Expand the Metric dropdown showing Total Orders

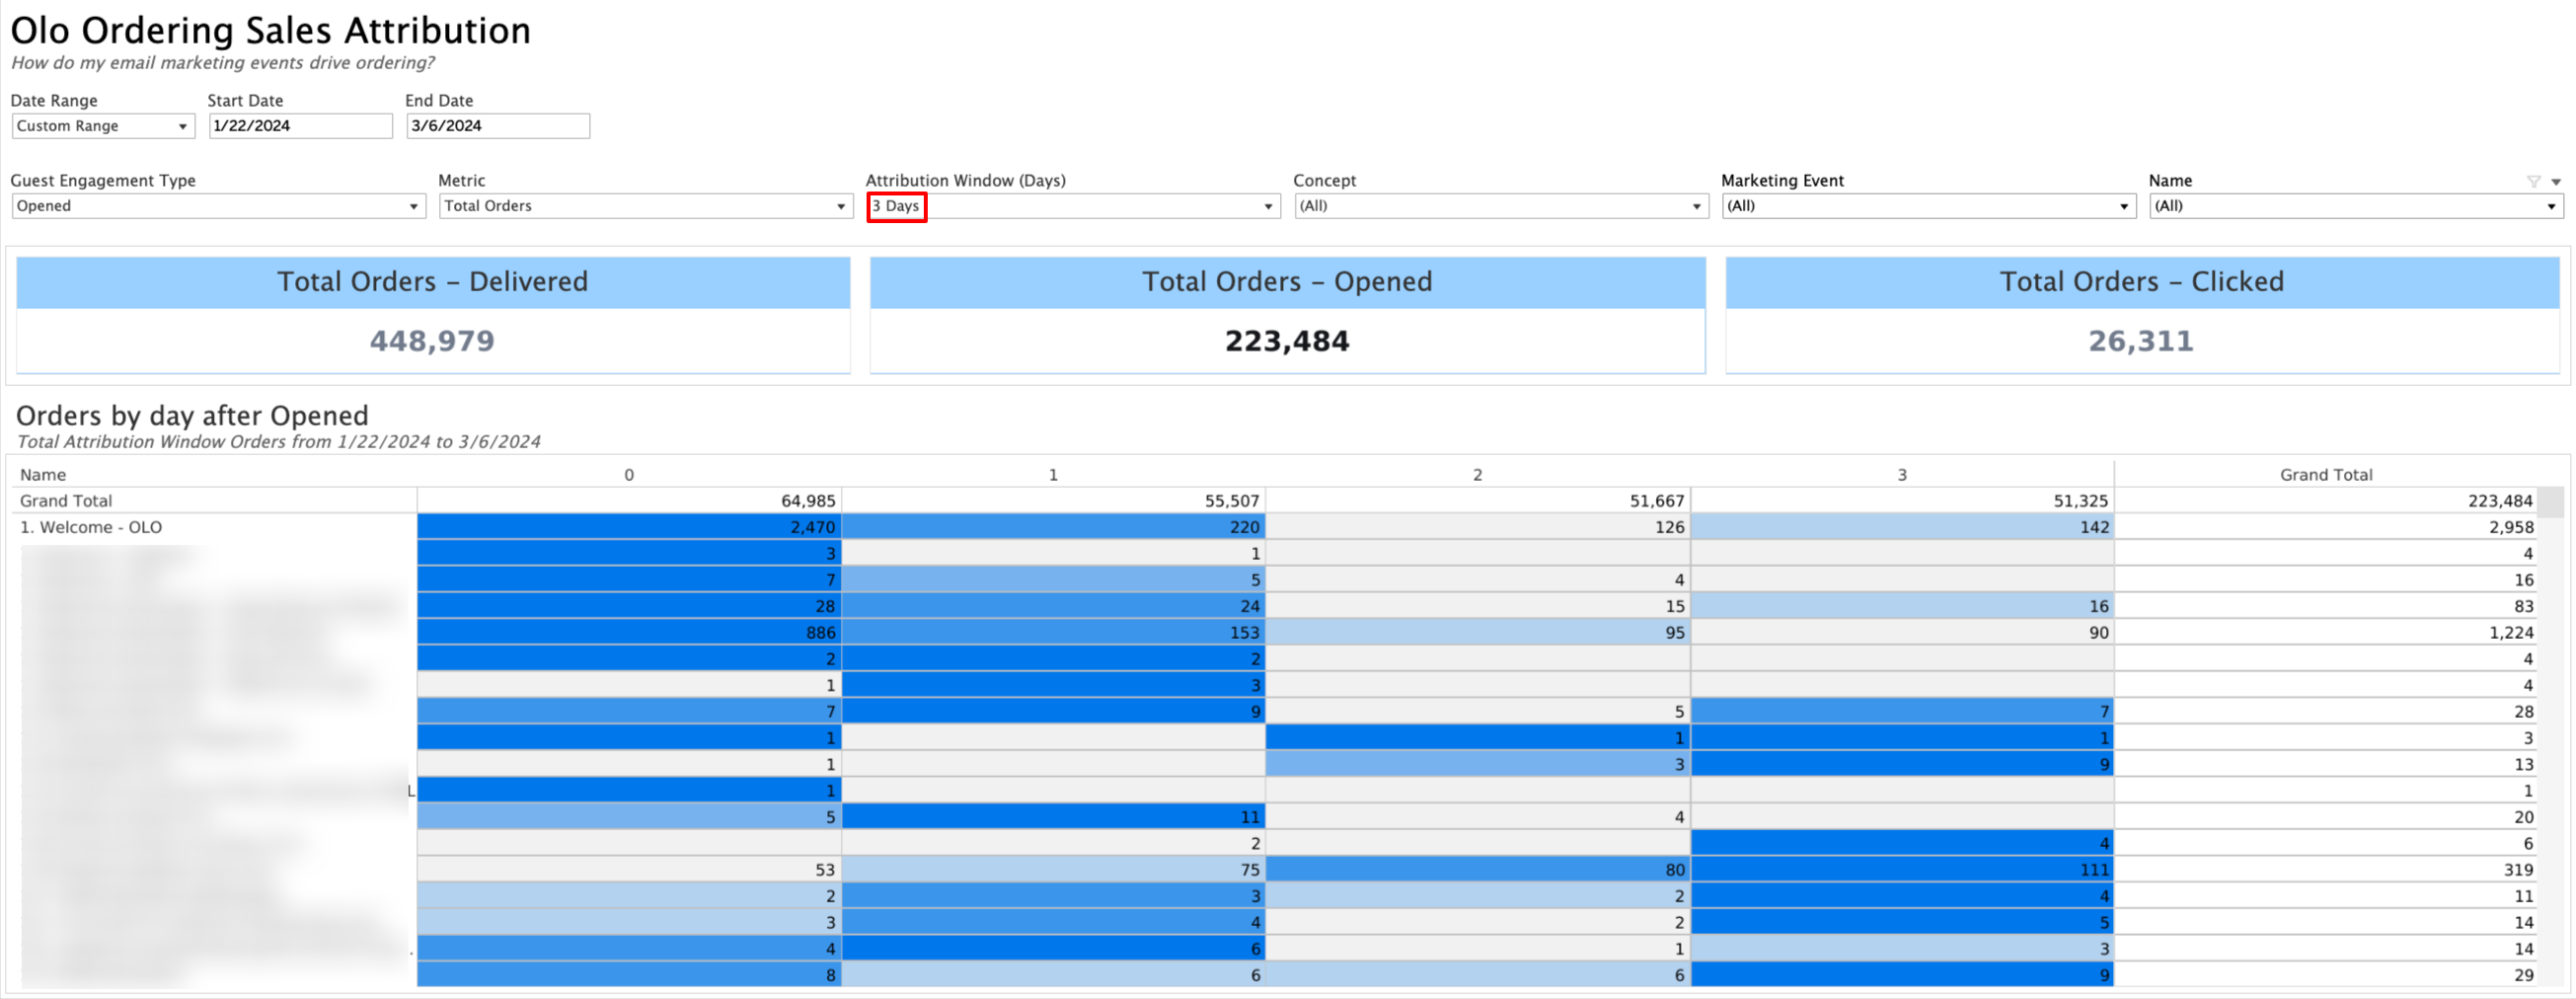[646, 206]
